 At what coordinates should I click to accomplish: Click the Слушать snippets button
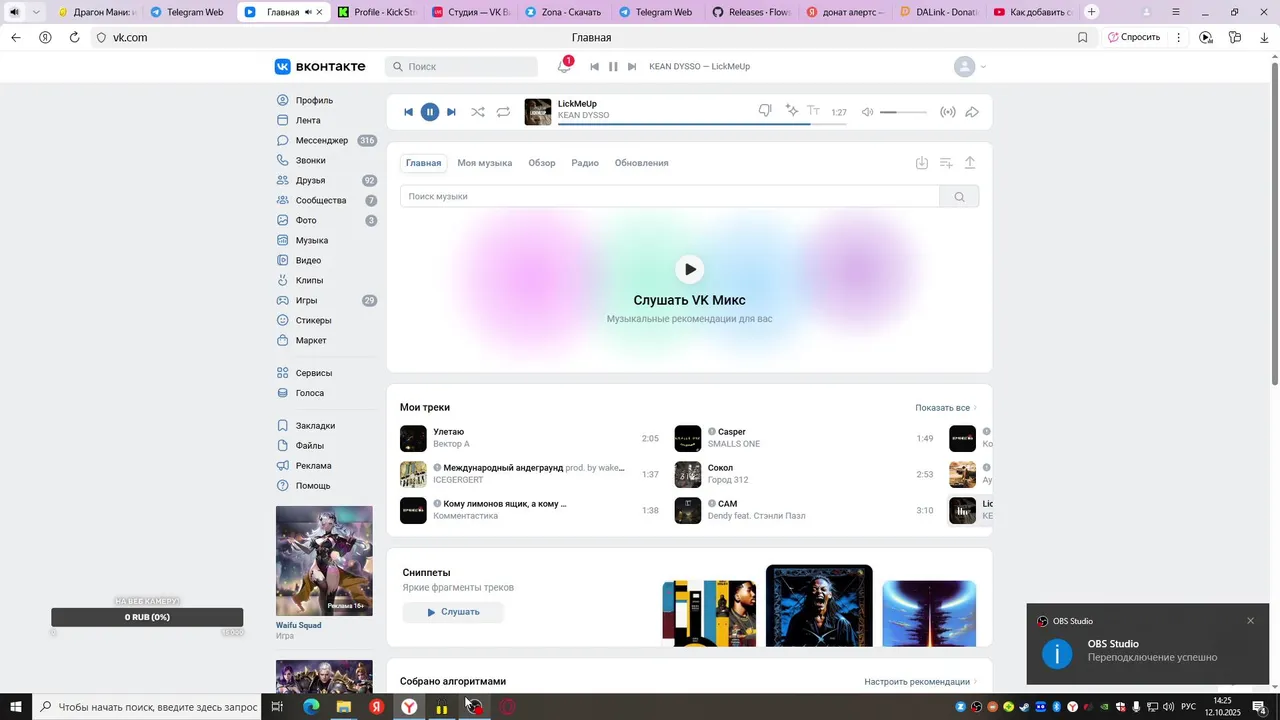[453, 612]
